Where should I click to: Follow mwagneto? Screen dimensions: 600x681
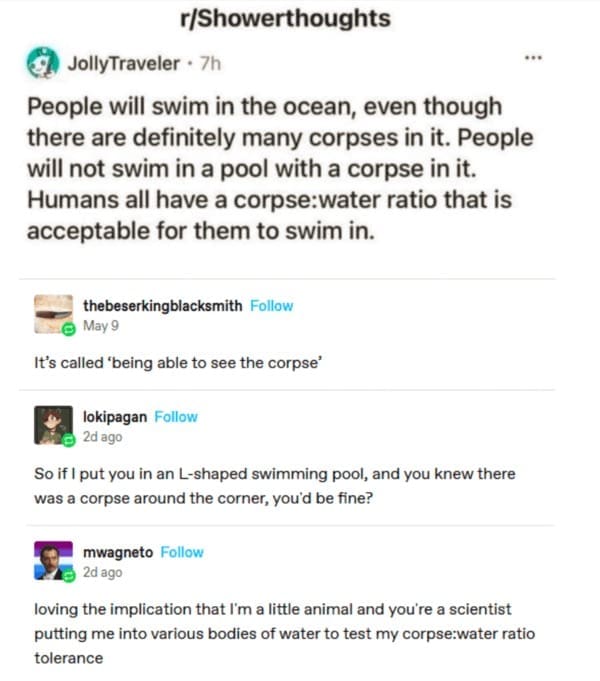[182, 552]
